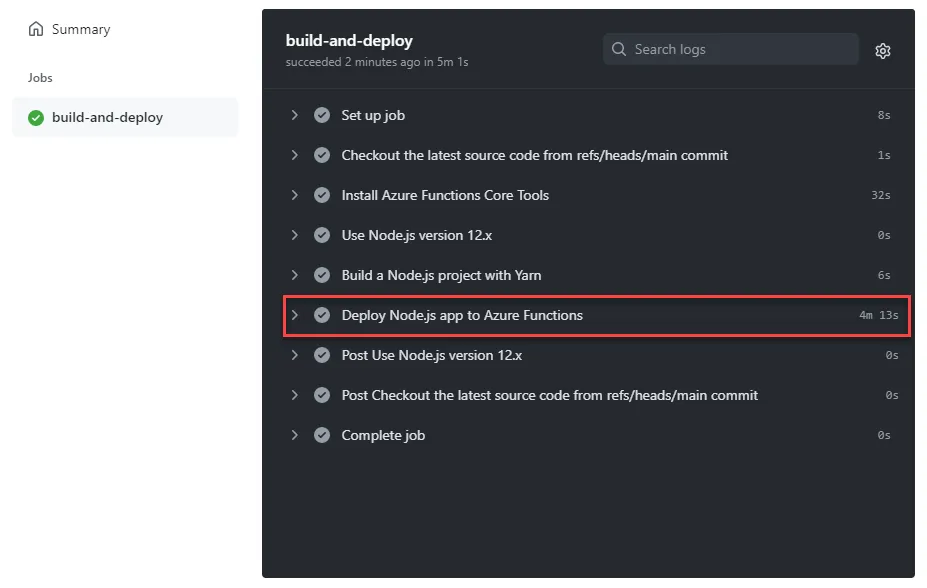
Task: Click the Post Checkout the latest source code label
Action: coord(549,395)
